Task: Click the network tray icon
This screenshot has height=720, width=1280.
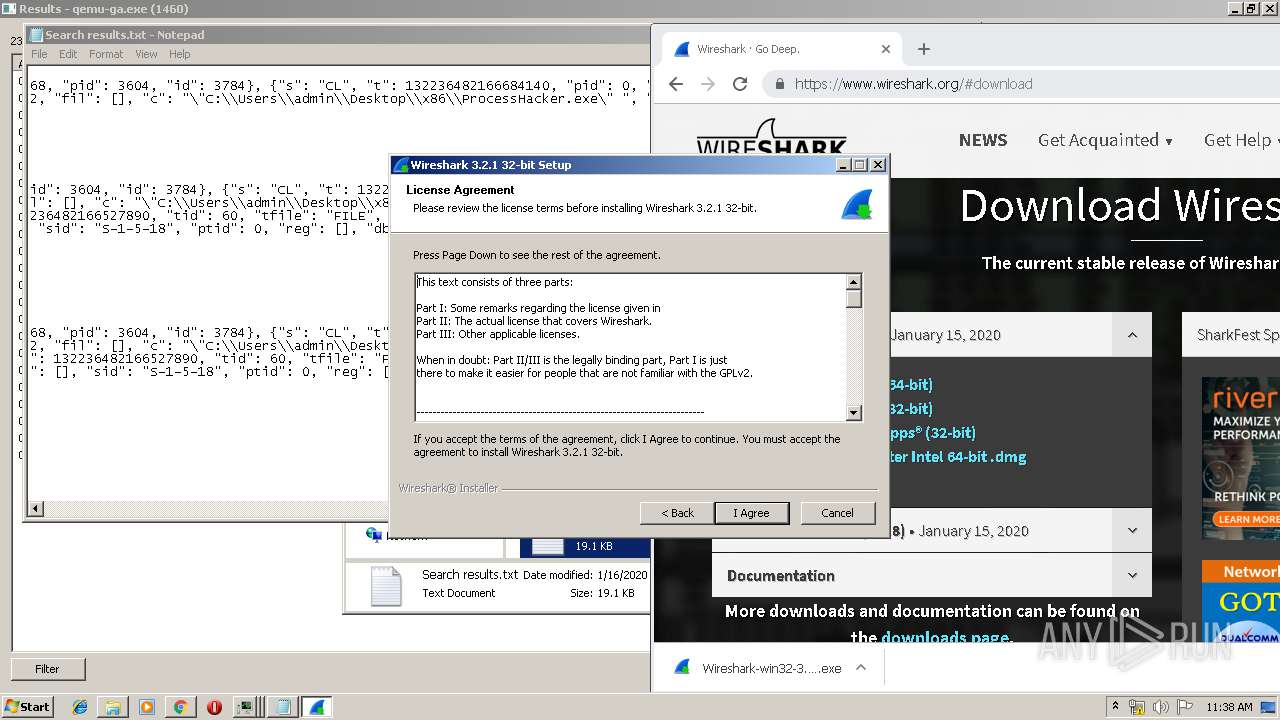Action: pyautogui.click(x=1137, y=707)
